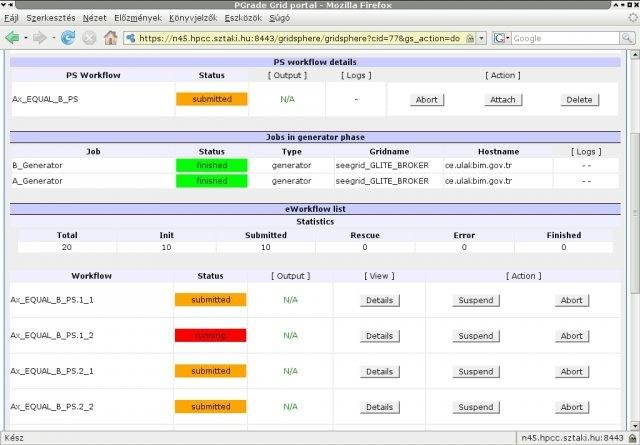Open the search engine chooser dropdown

tap(508, 38)
